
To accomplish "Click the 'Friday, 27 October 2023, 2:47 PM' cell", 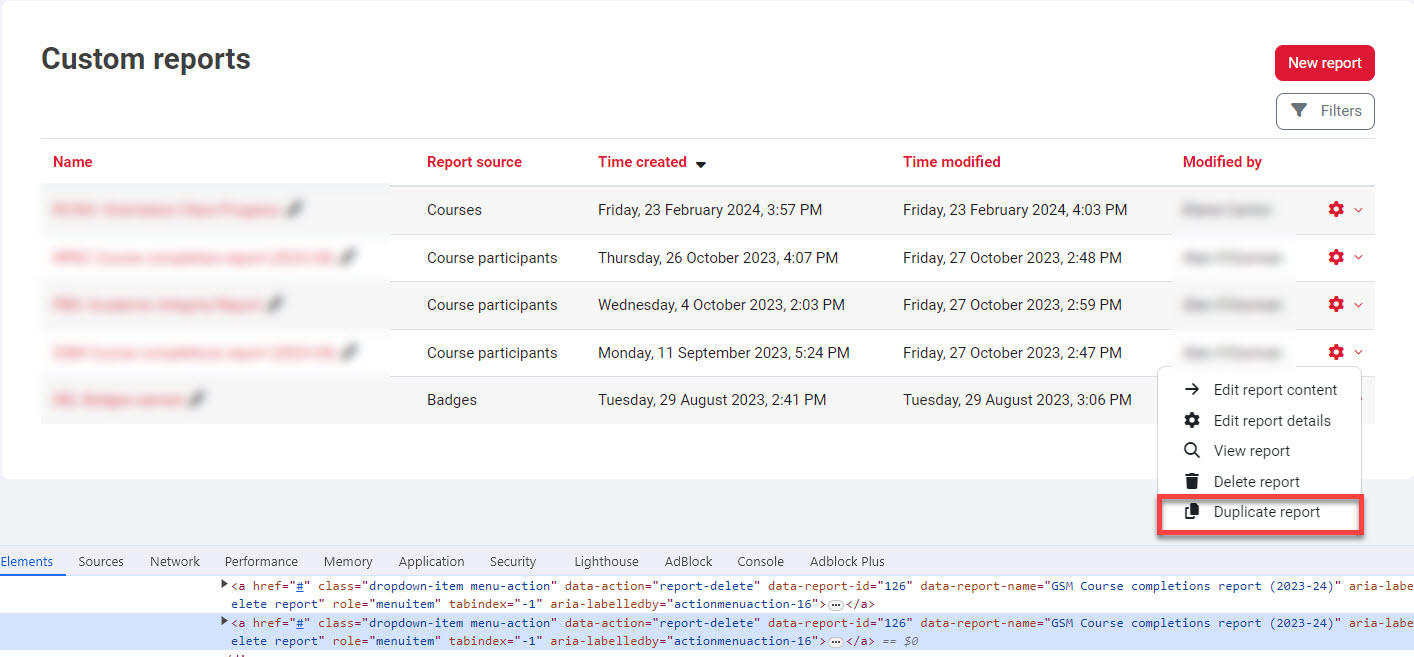I will point(1012,353).
